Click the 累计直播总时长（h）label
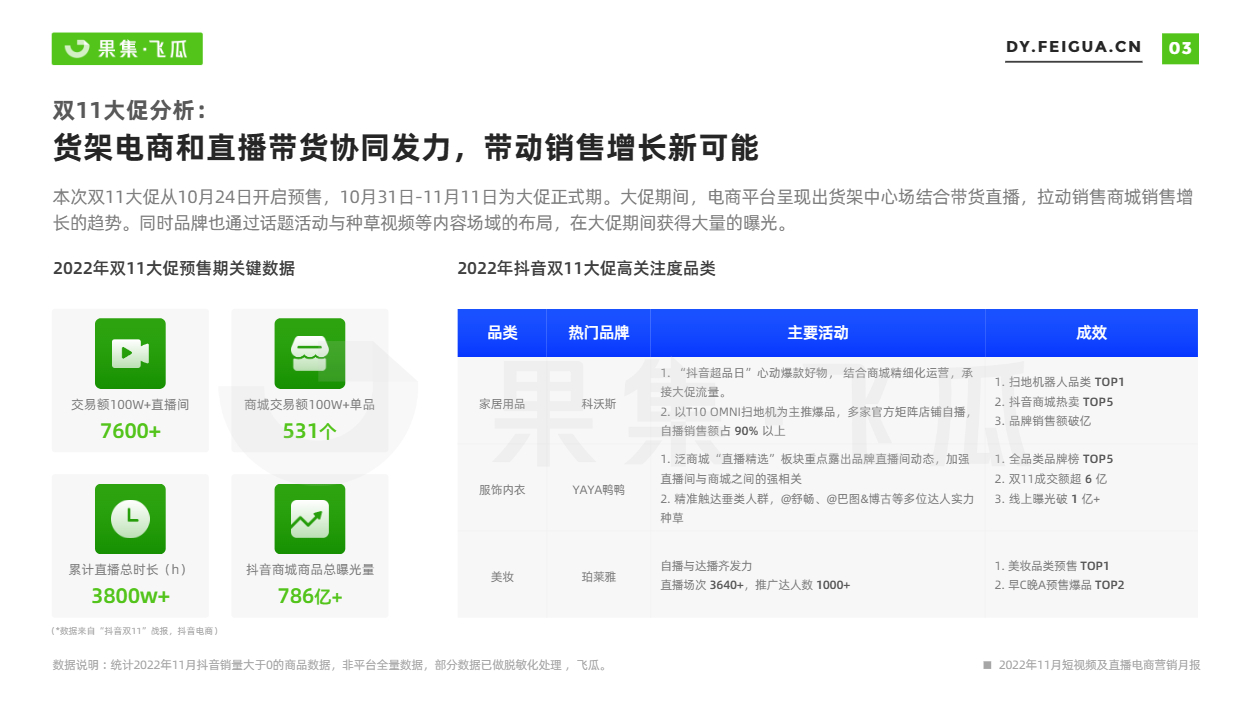Screen dimensions: 1250x703 [130, 570]
